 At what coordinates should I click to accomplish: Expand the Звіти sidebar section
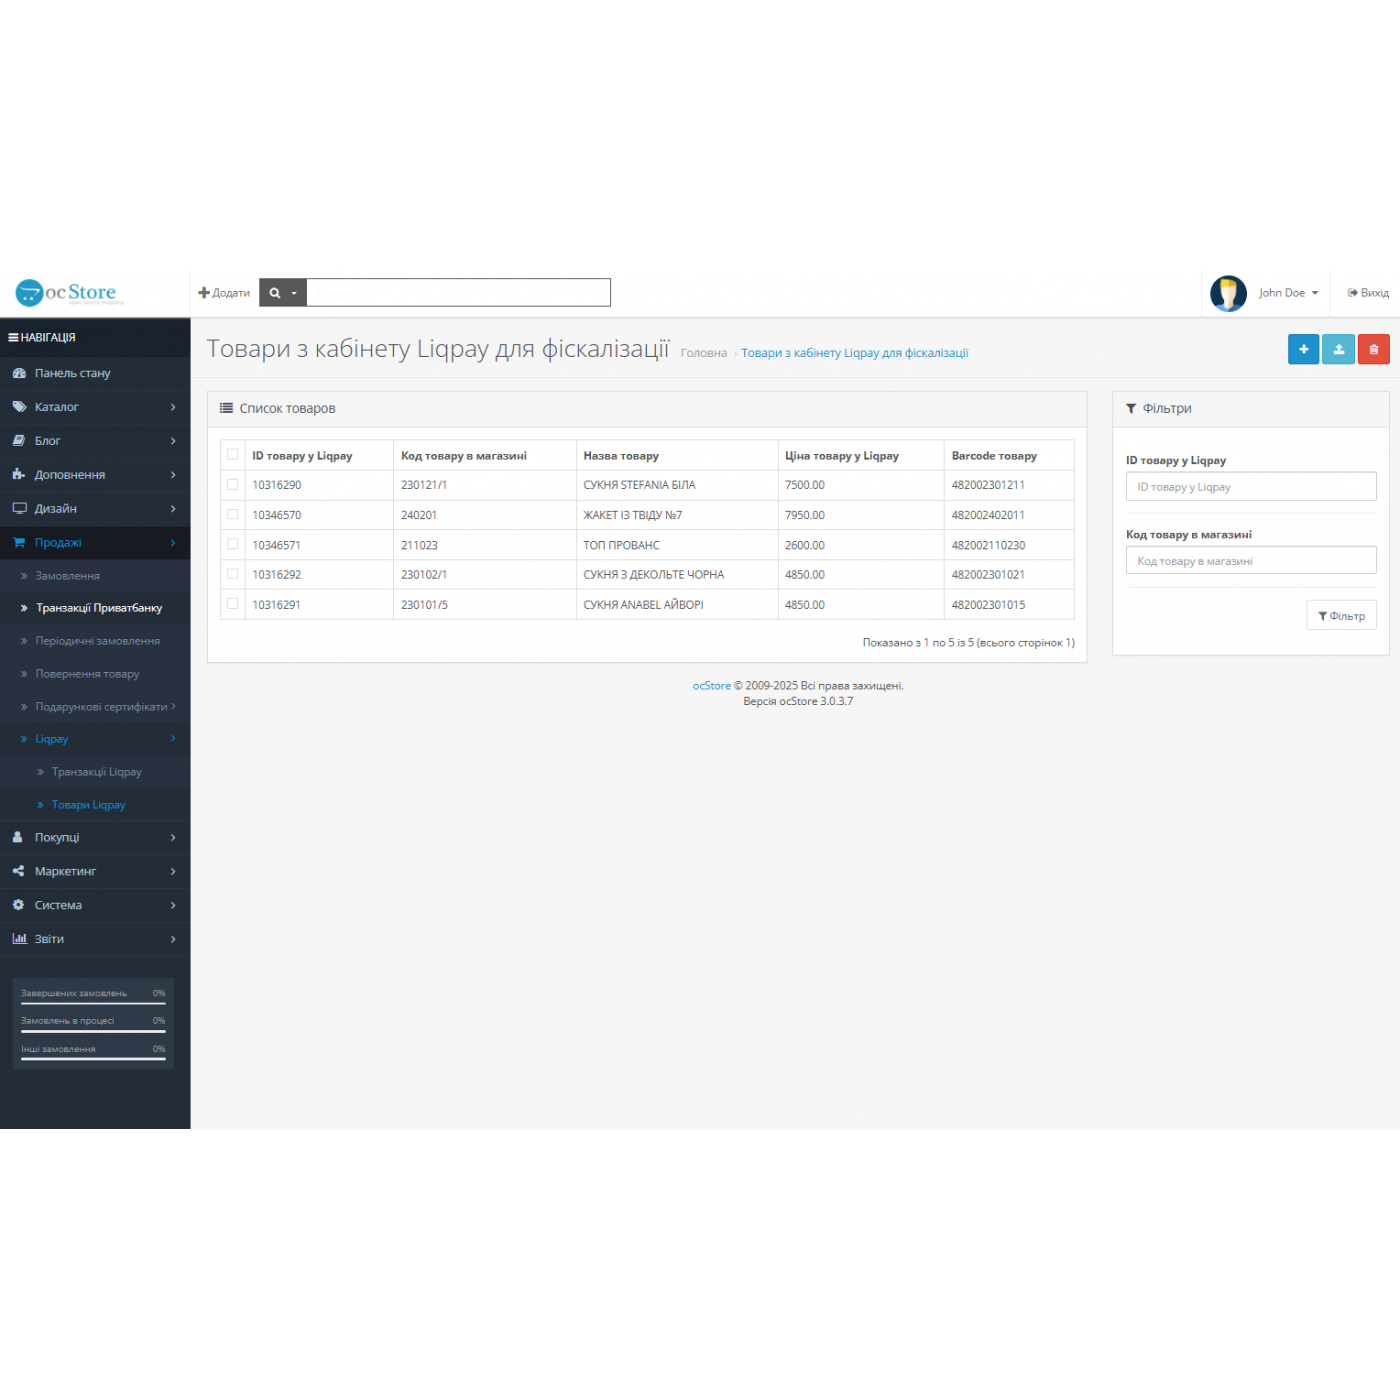[x=94, y=939]
